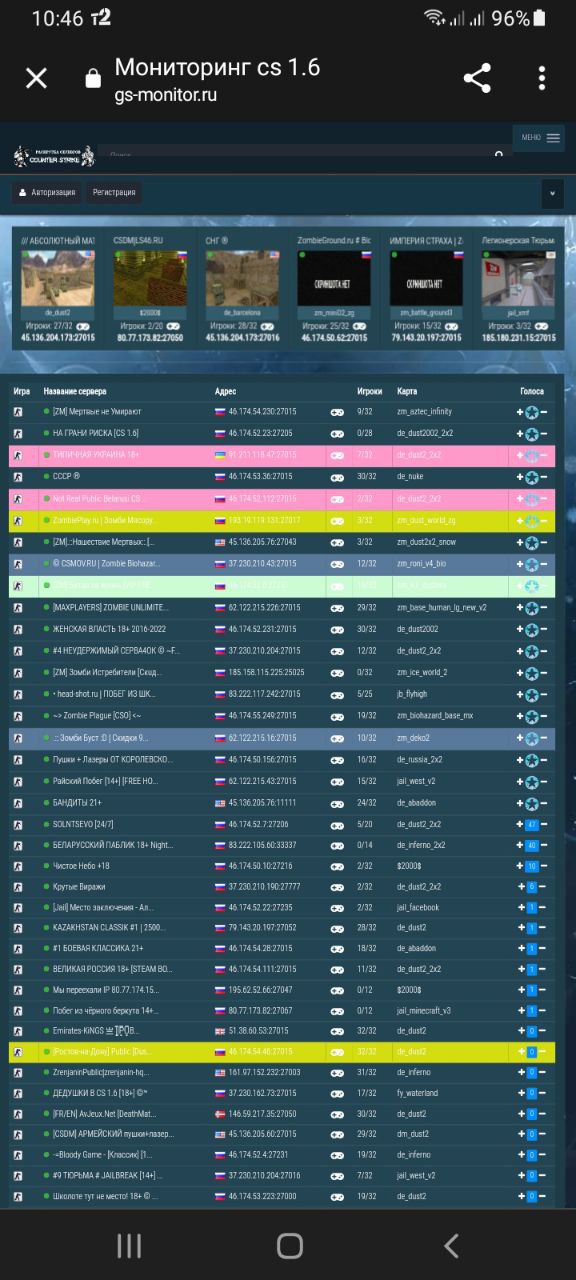This screenshot has height=1280, width=576.
Task: Vote plus for zm_aztec_infinity server
Action: 520,411
